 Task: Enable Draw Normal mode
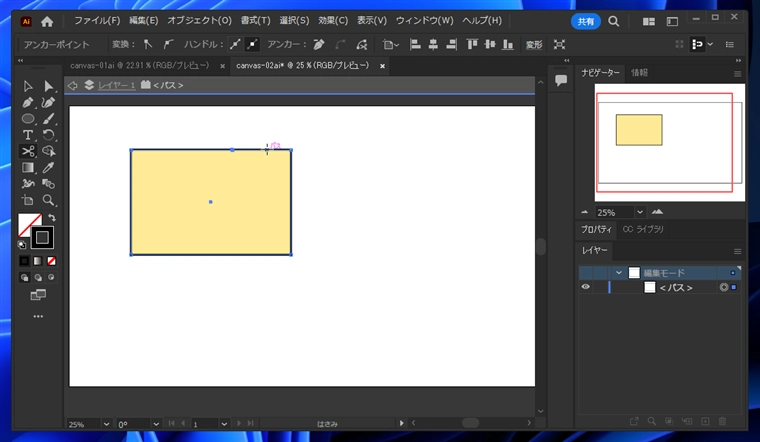click(x=24, y=278)
